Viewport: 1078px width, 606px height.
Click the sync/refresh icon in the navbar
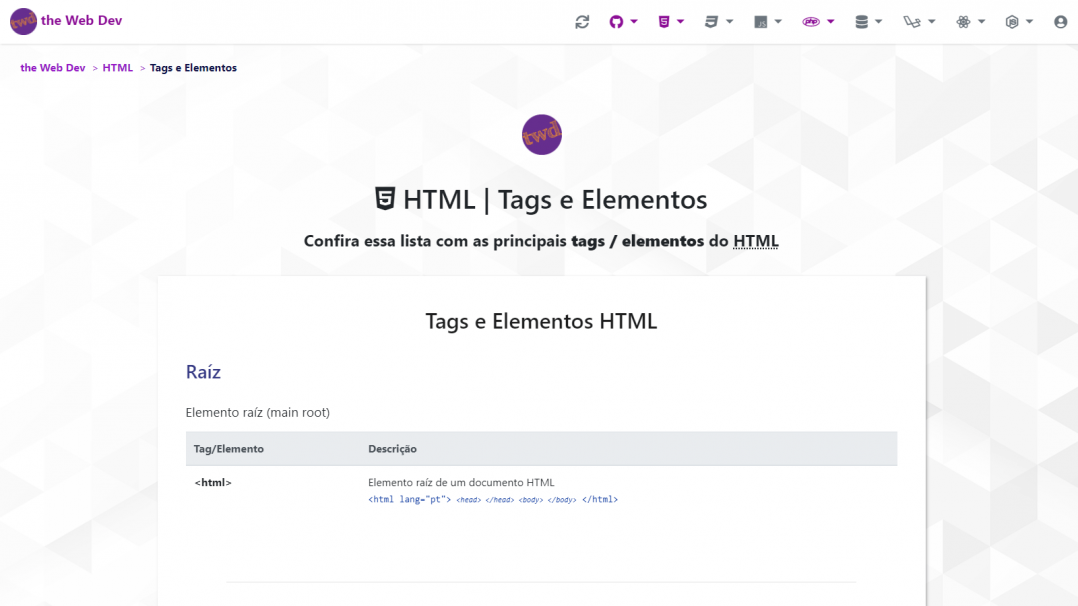click(x=582, y=20)
